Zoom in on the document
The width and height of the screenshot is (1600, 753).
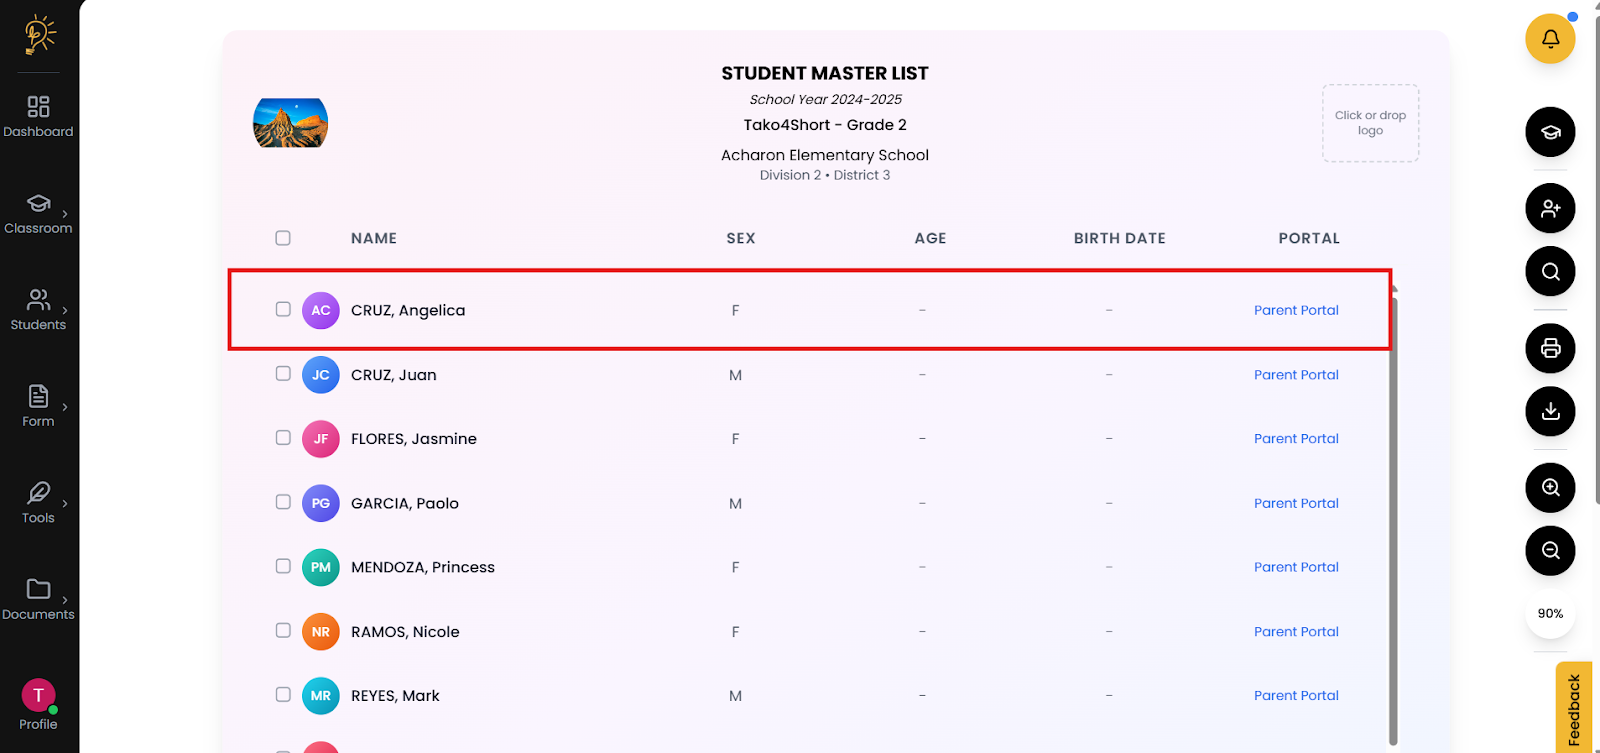click(x=1550, y=488)
